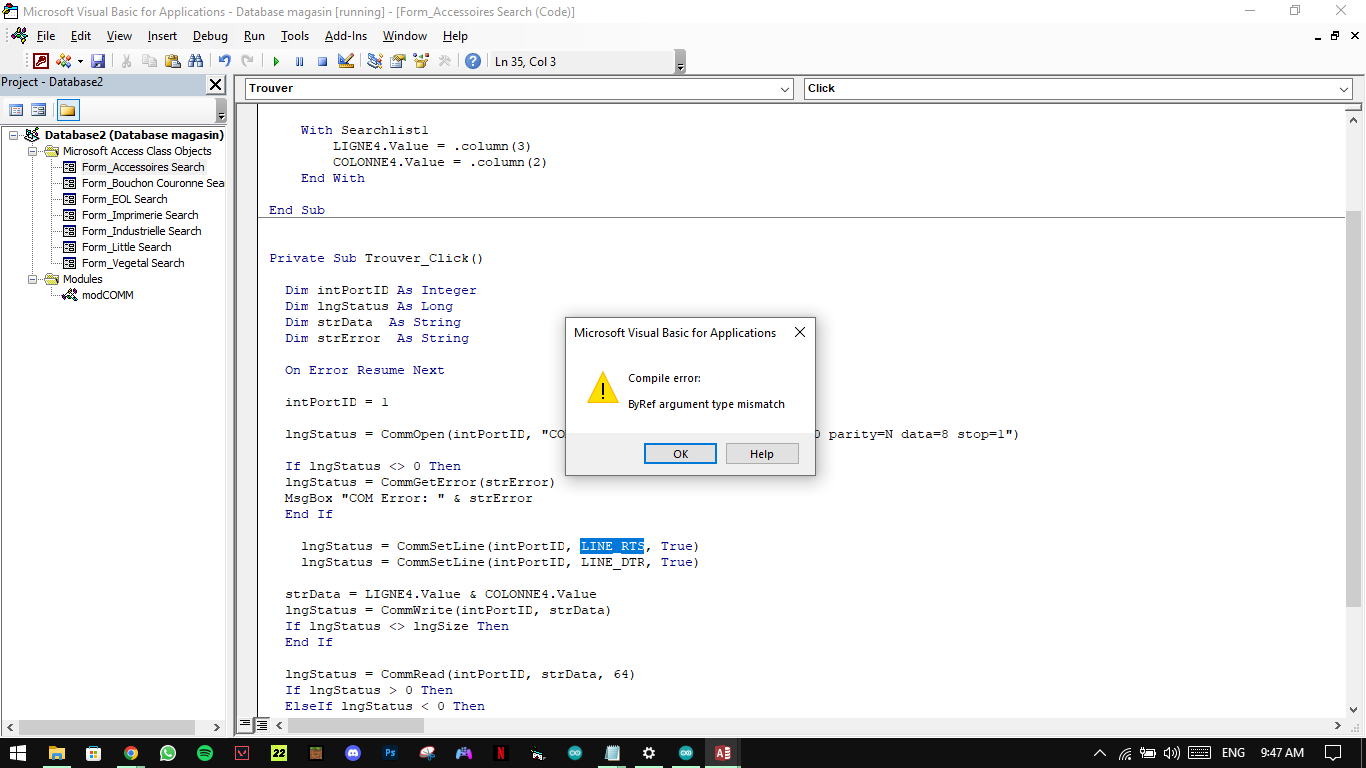Open Discord from the taskbar
This screenshot has width=1366, height=768.
click(x=353, y=753)
